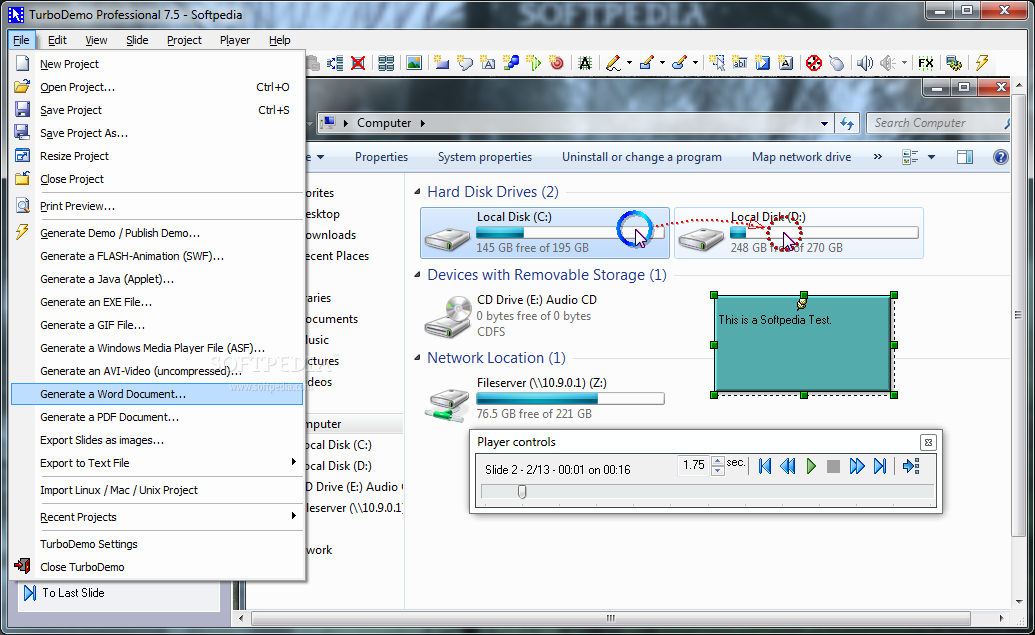Viewport: 1035px width, 635px height.
Task: Click the slide tree icon beside delete X
Action: 335,63
